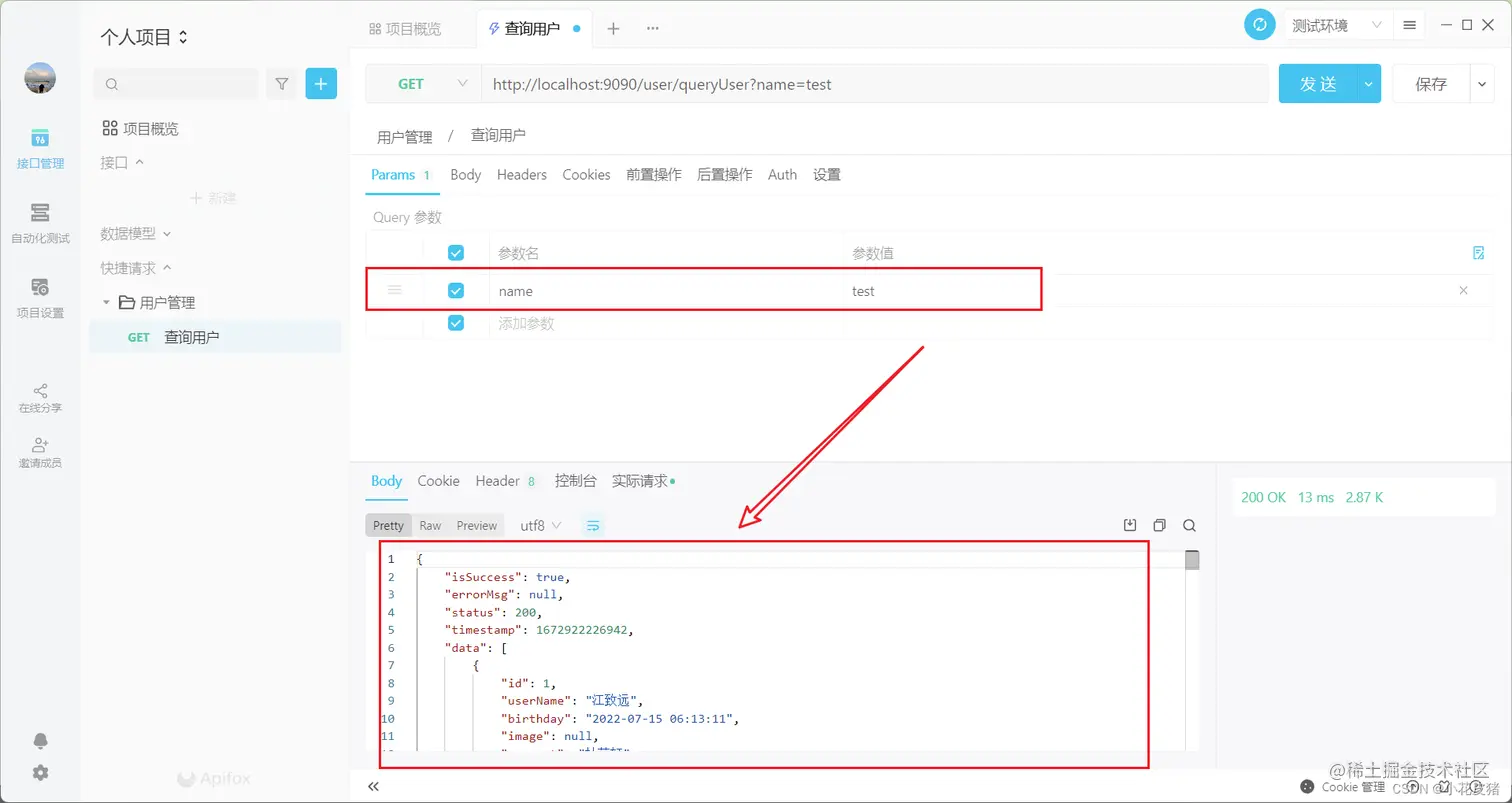Collapse the 用户管理 folder
Viewport: 1512px width, 803px height.
click(x=107, y=302)
